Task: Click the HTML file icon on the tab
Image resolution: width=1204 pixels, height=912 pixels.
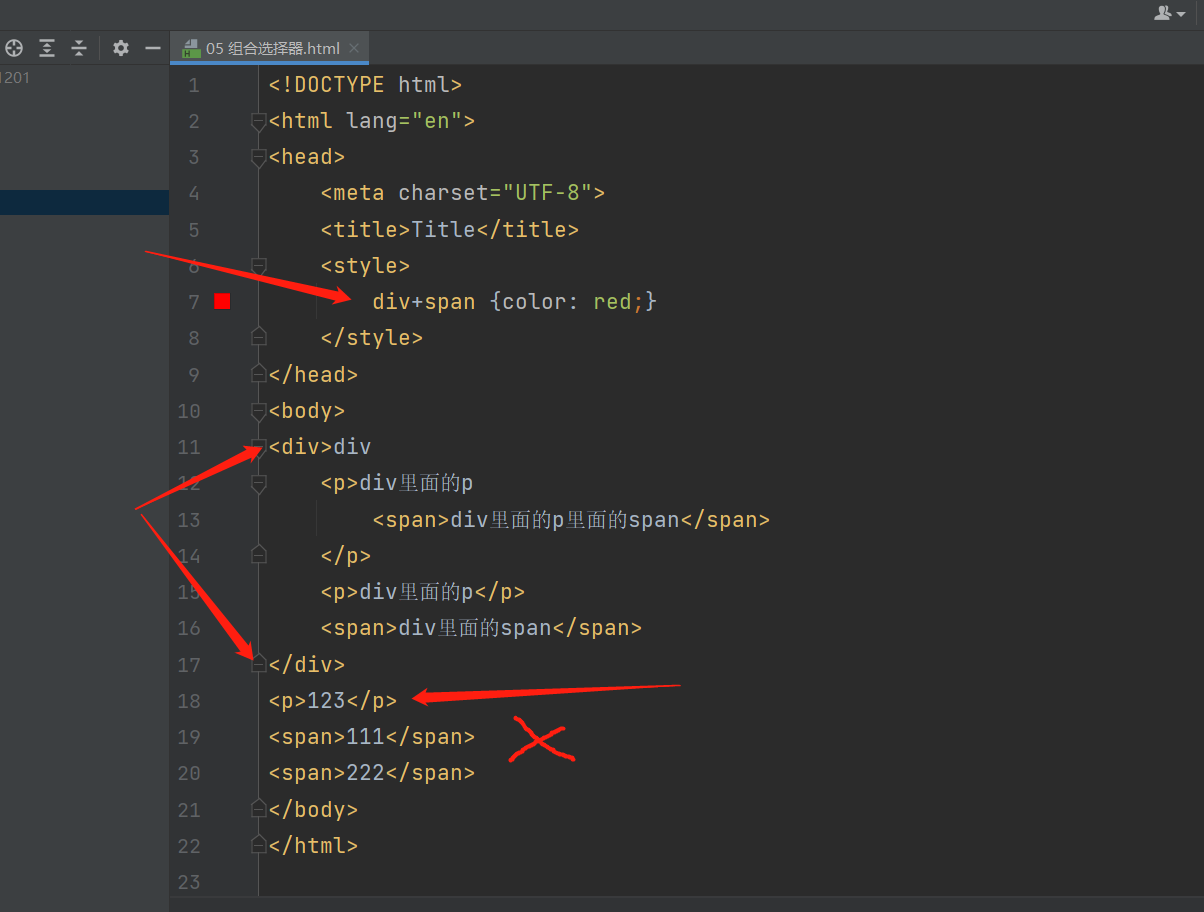Action: (x=191, y=48)
